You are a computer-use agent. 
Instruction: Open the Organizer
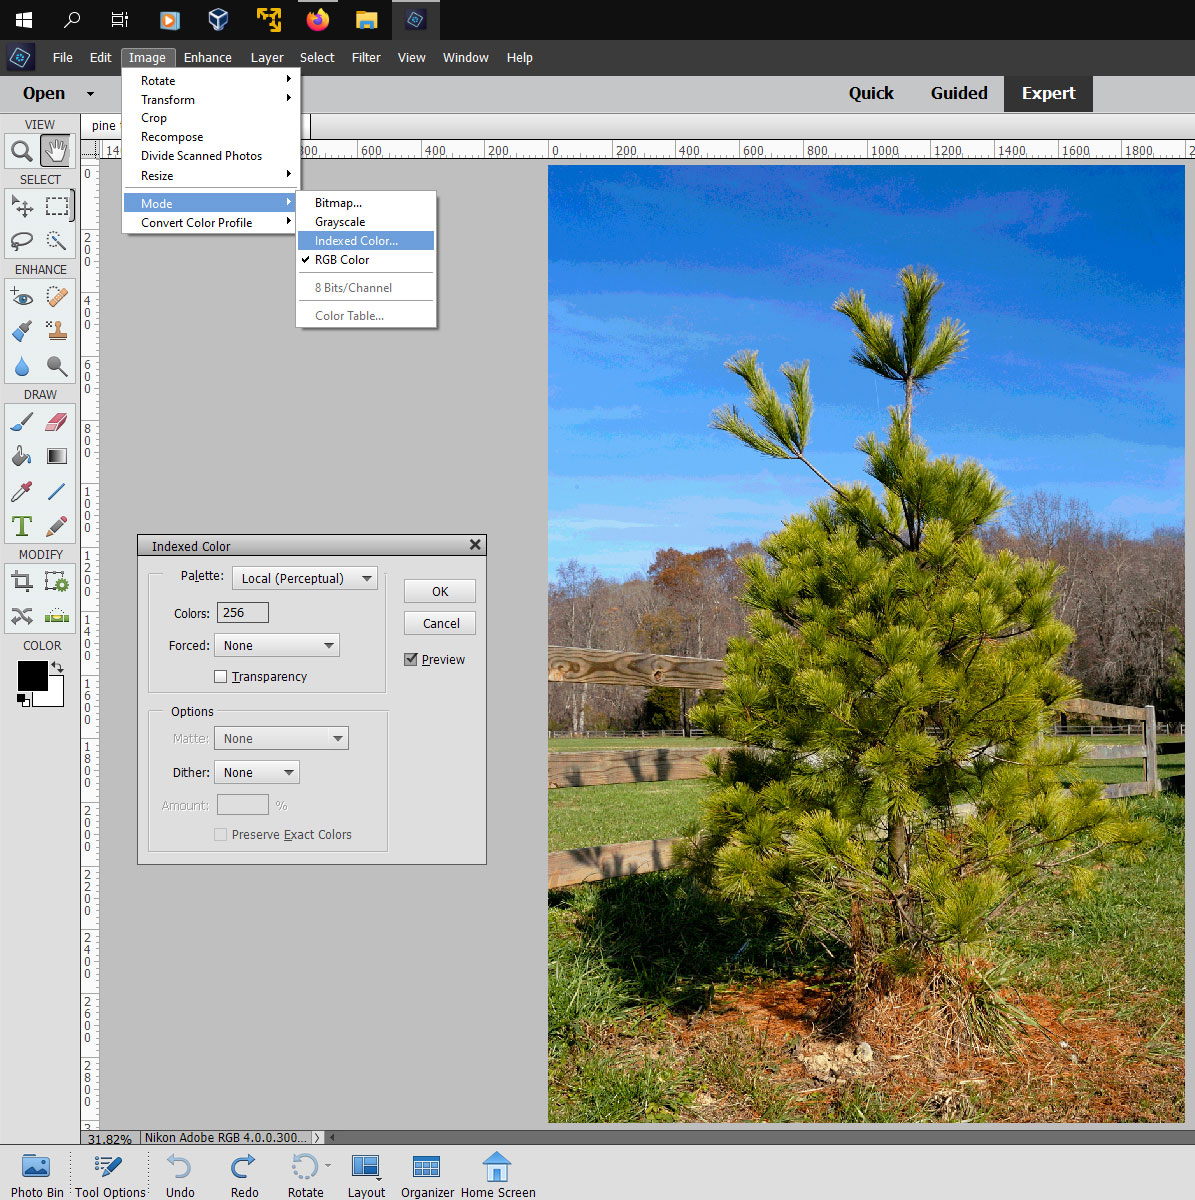tap(426, 1172)
